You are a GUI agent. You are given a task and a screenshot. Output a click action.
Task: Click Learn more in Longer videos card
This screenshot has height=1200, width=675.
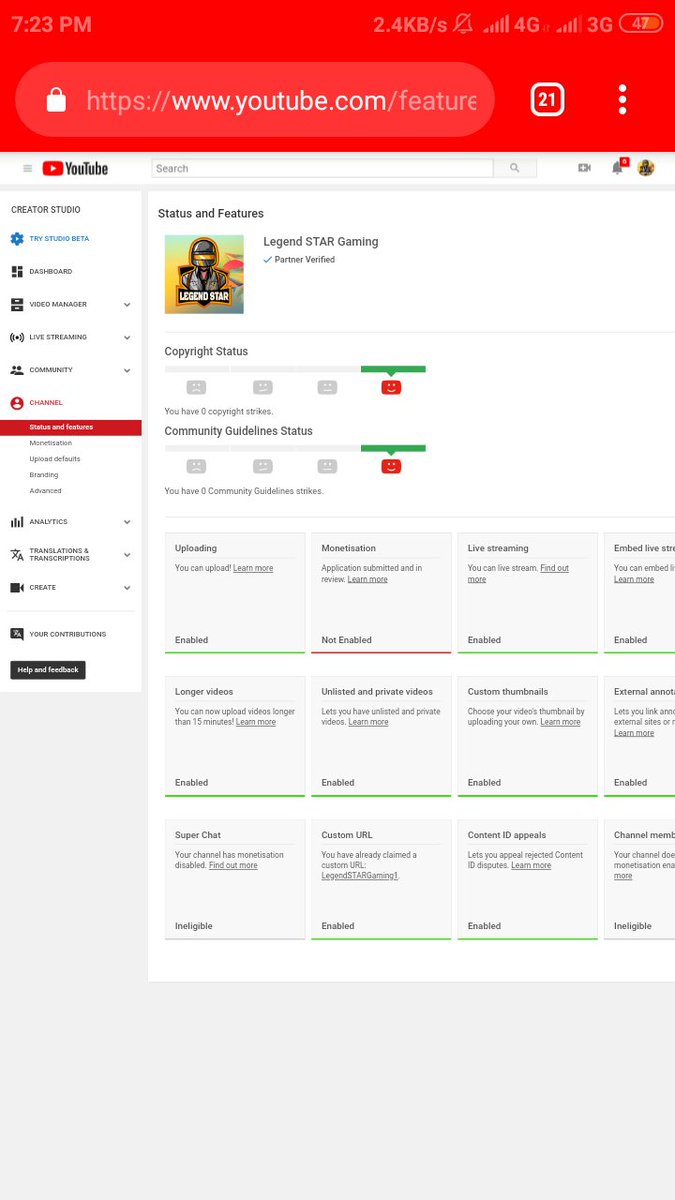pyautogui.click(x=256, y=722)
